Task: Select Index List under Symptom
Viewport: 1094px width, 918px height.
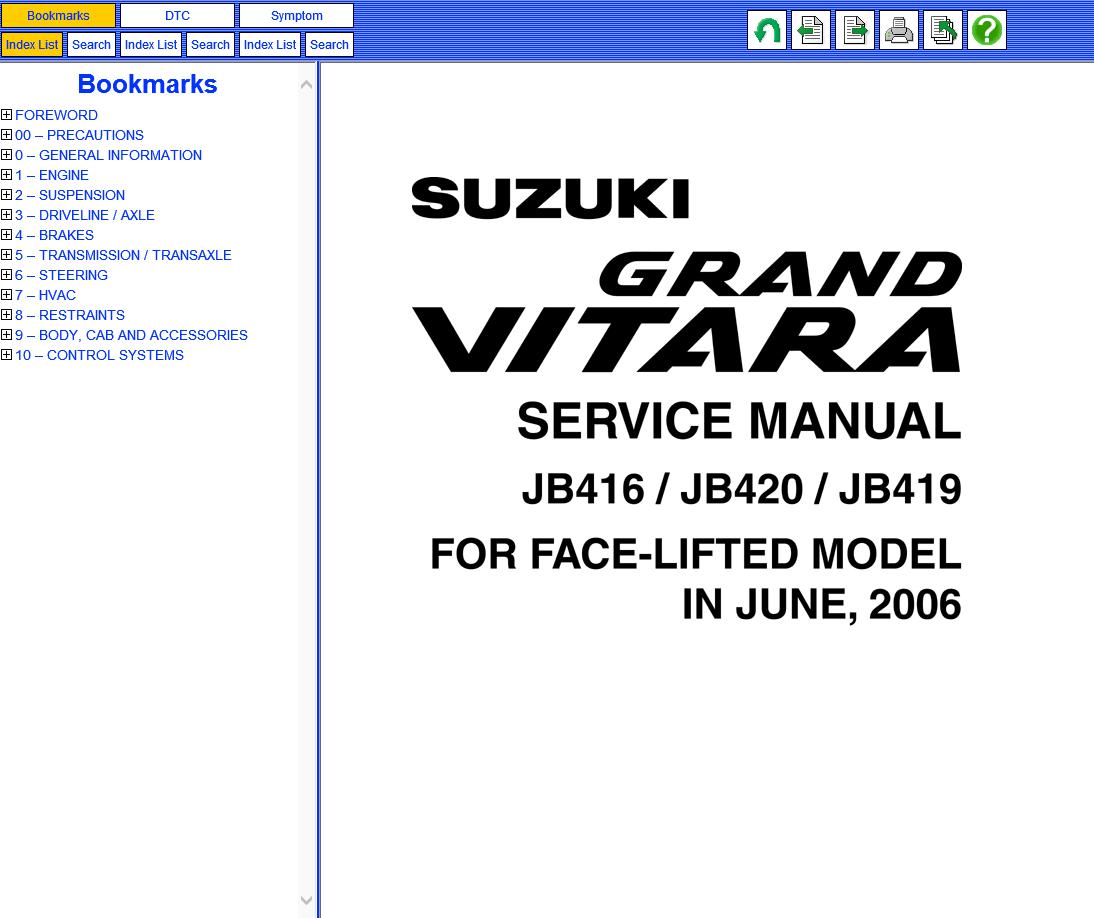Action: (x=270, y=45)
